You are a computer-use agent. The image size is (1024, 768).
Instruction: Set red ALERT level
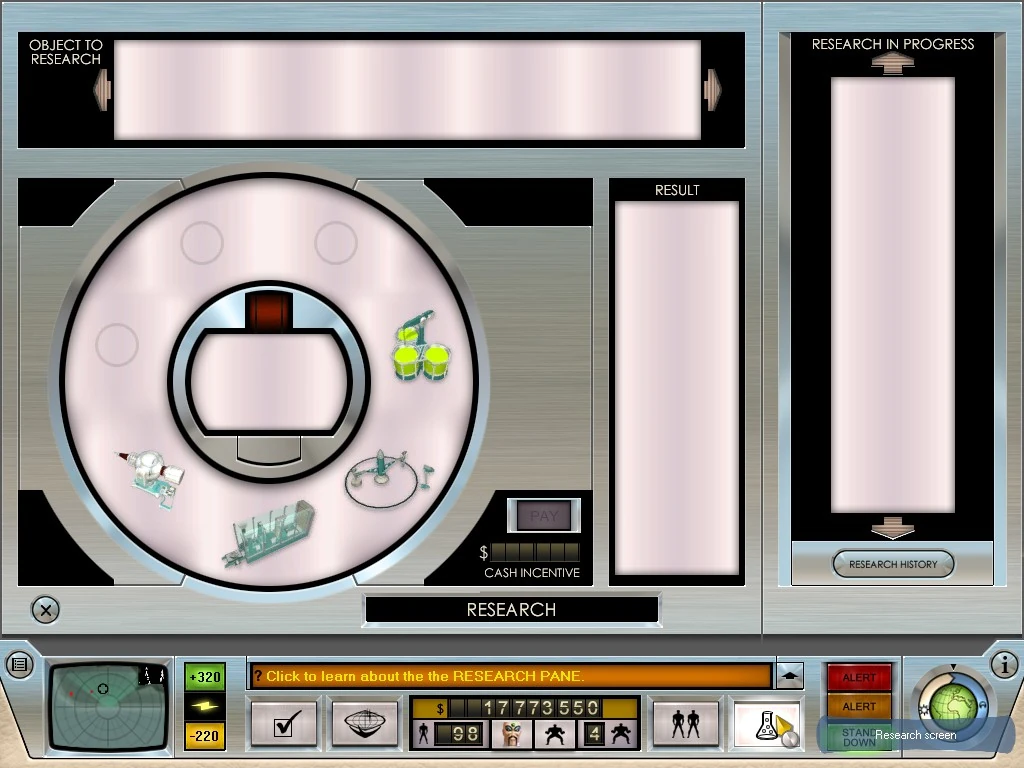[x=859, y=678]
